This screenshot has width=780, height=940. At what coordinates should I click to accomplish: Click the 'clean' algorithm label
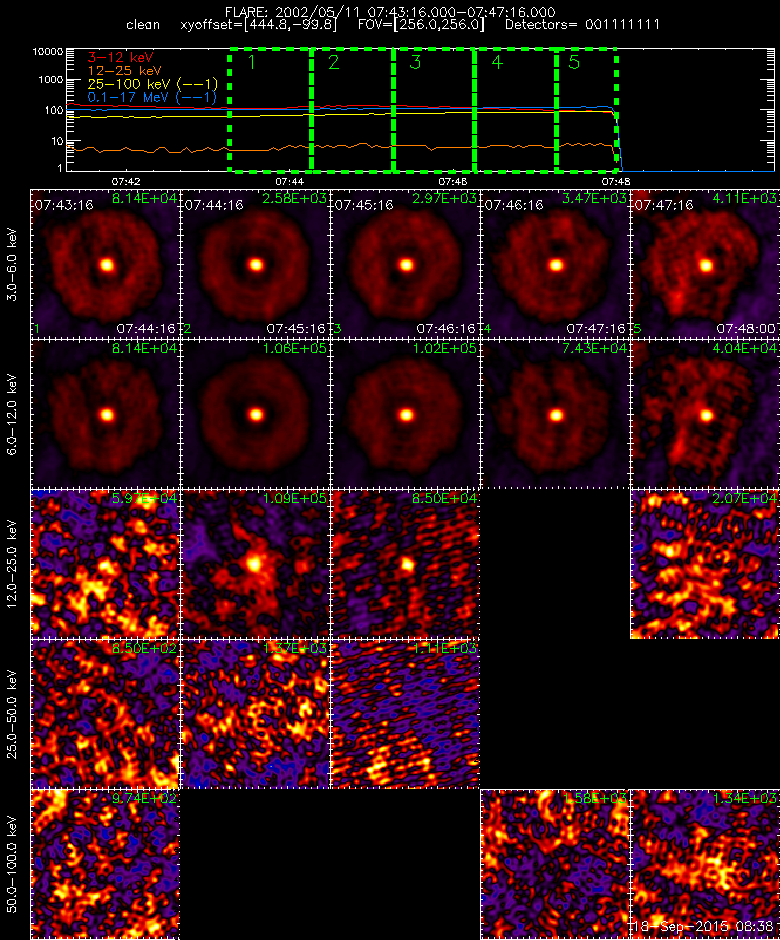tap(143, 25)
